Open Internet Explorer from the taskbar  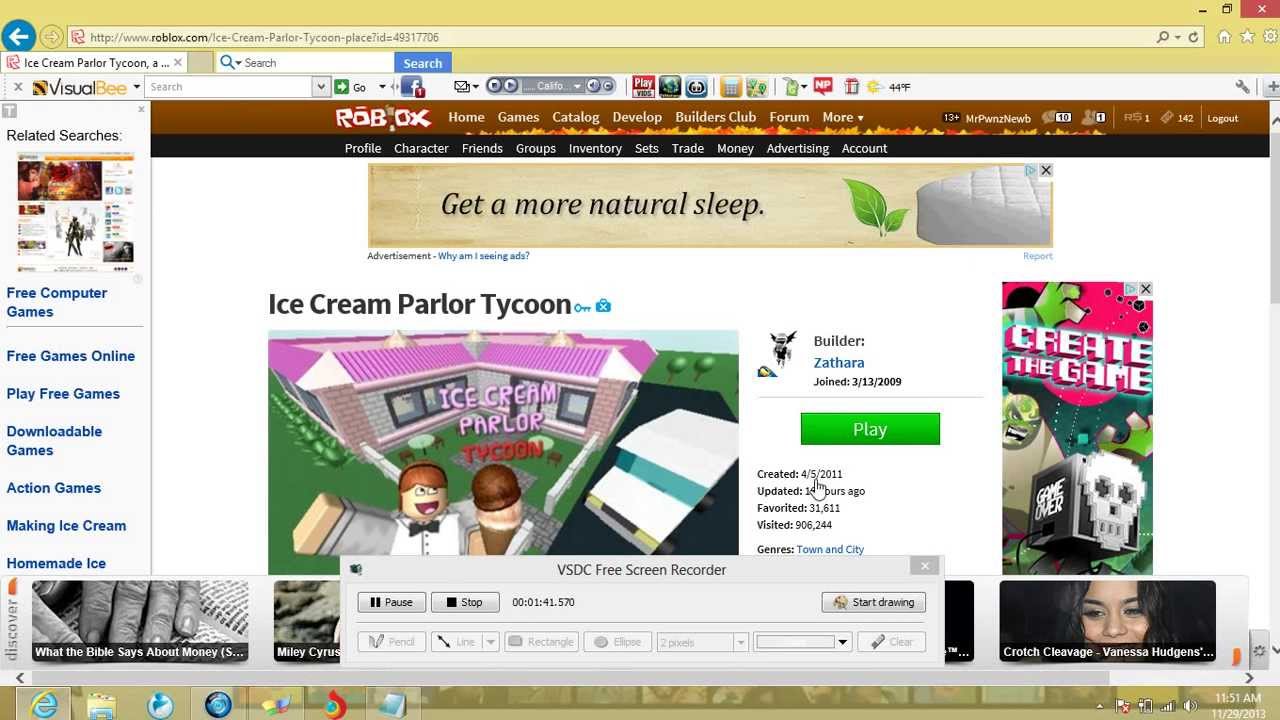click(44, 705)
